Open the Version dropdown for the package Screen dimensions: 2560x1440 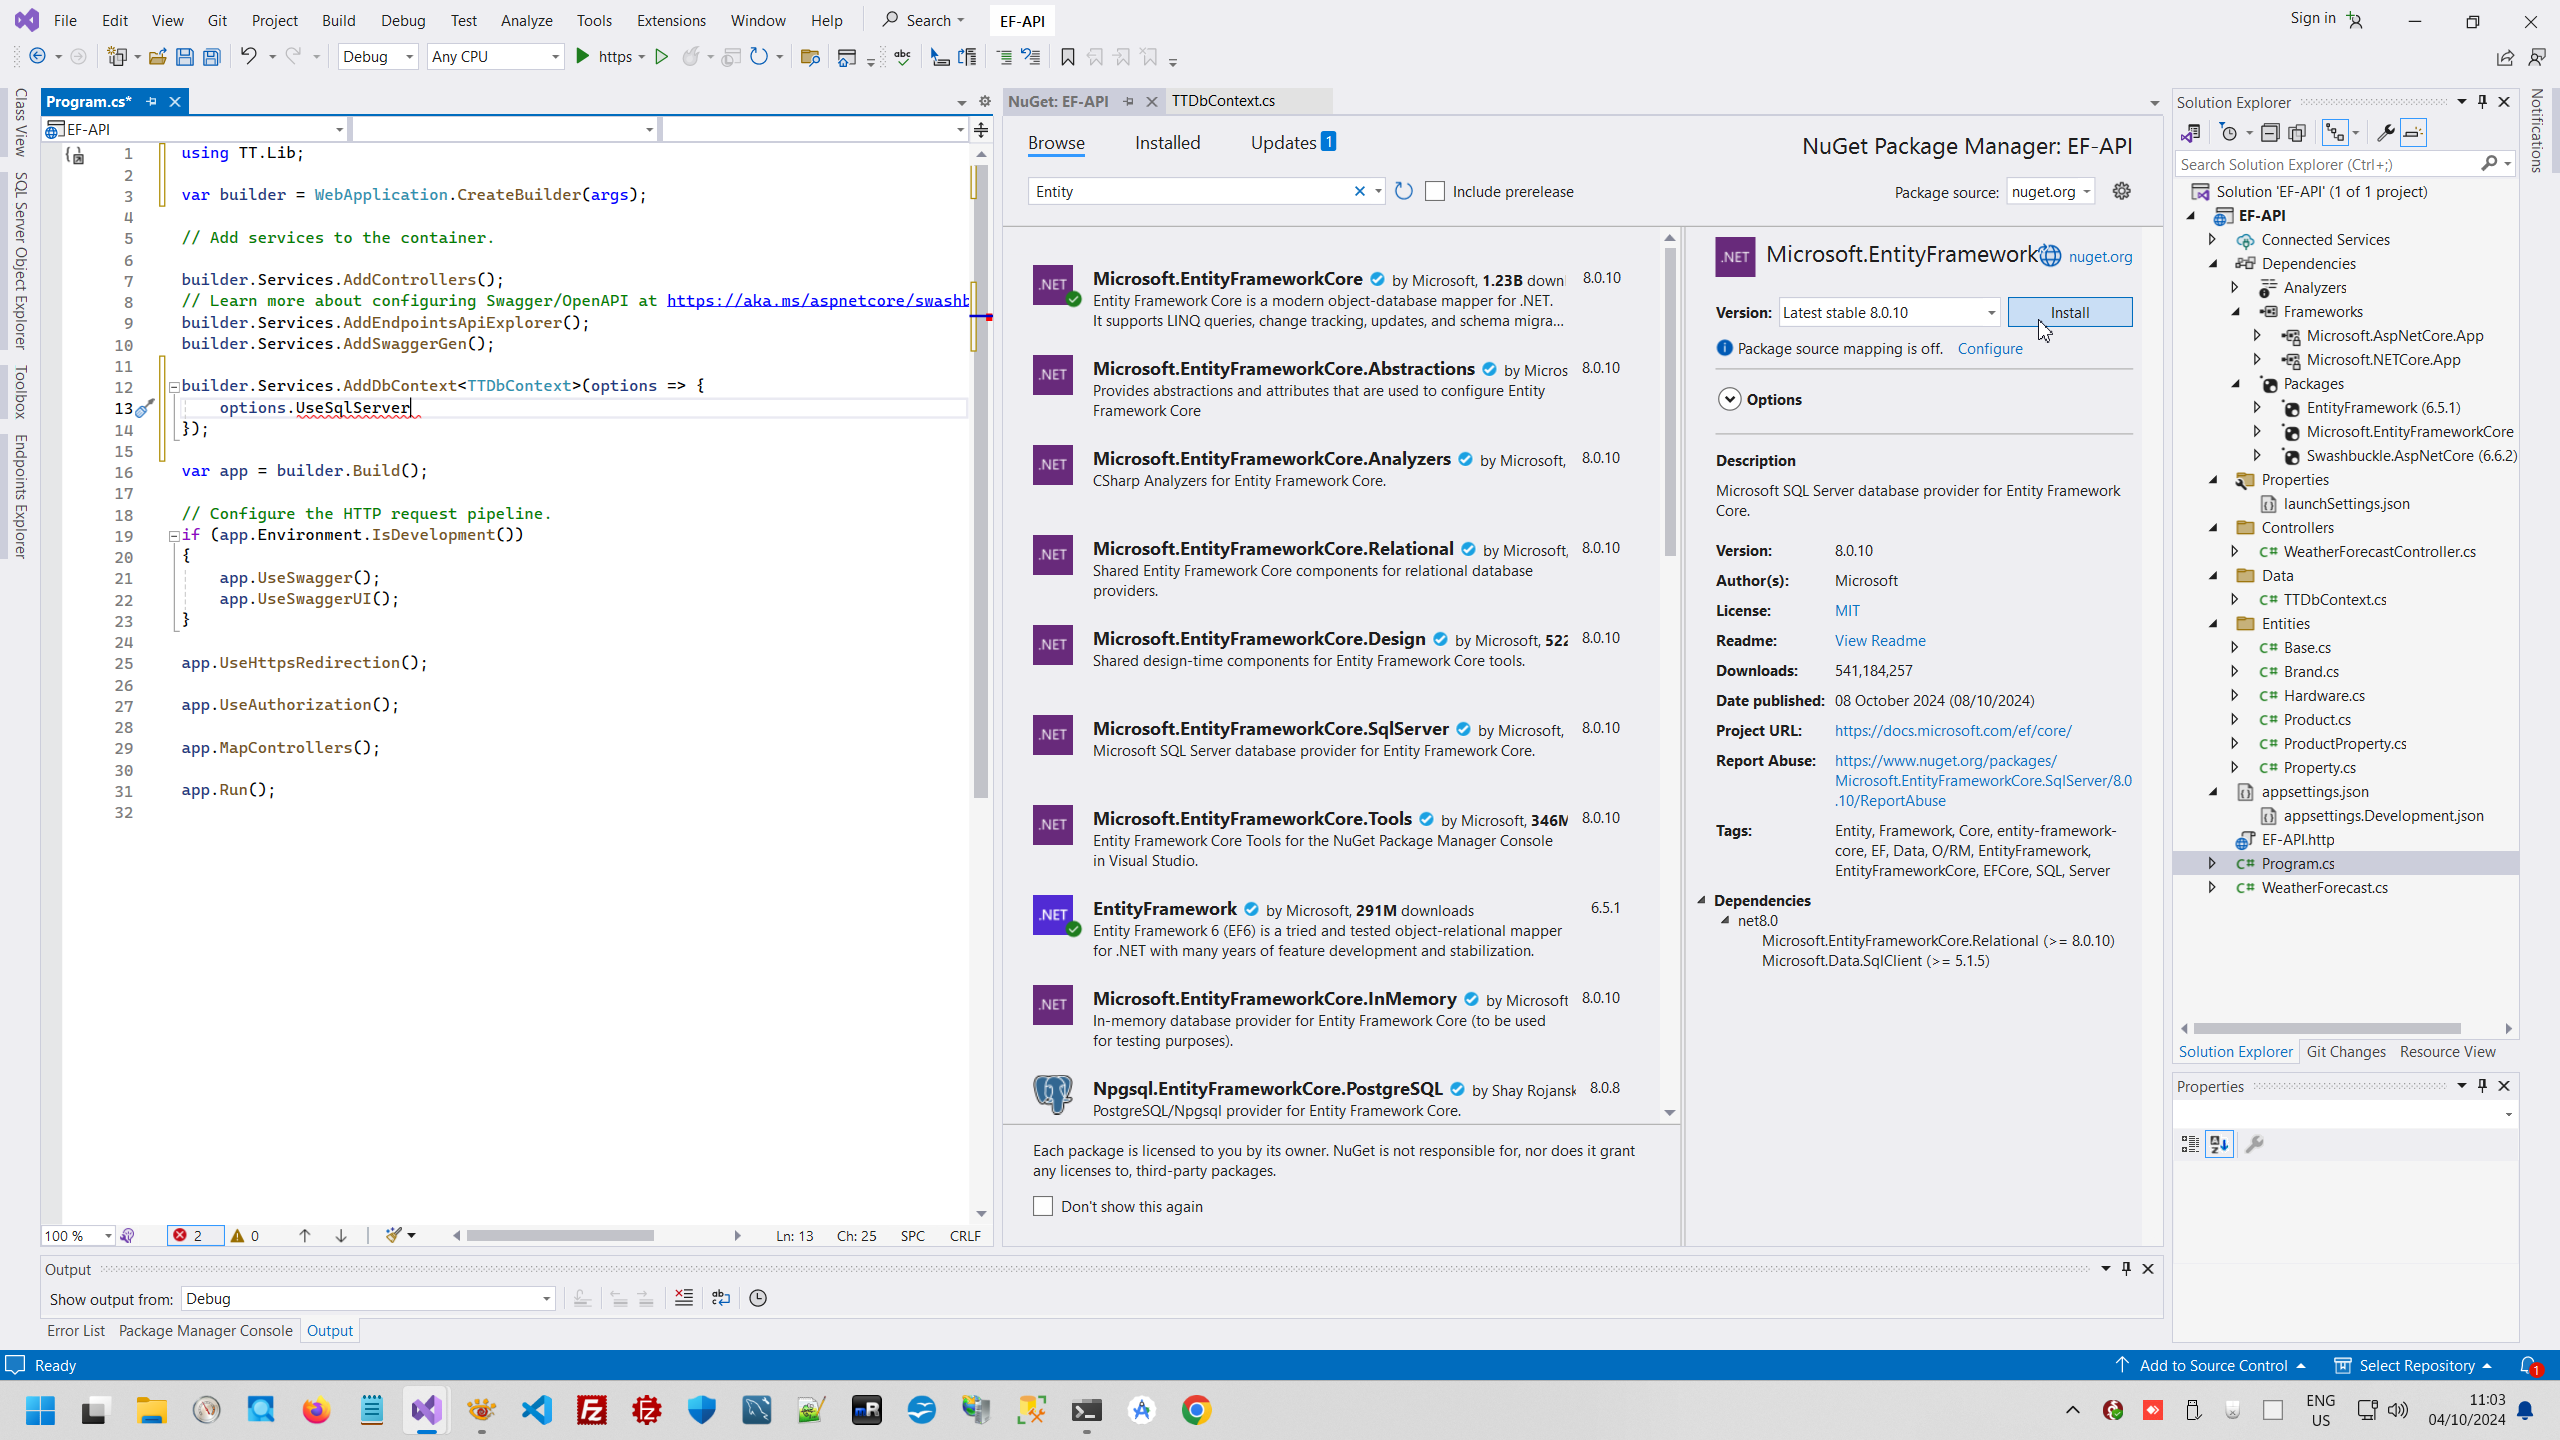click(x=1990, y=313)
